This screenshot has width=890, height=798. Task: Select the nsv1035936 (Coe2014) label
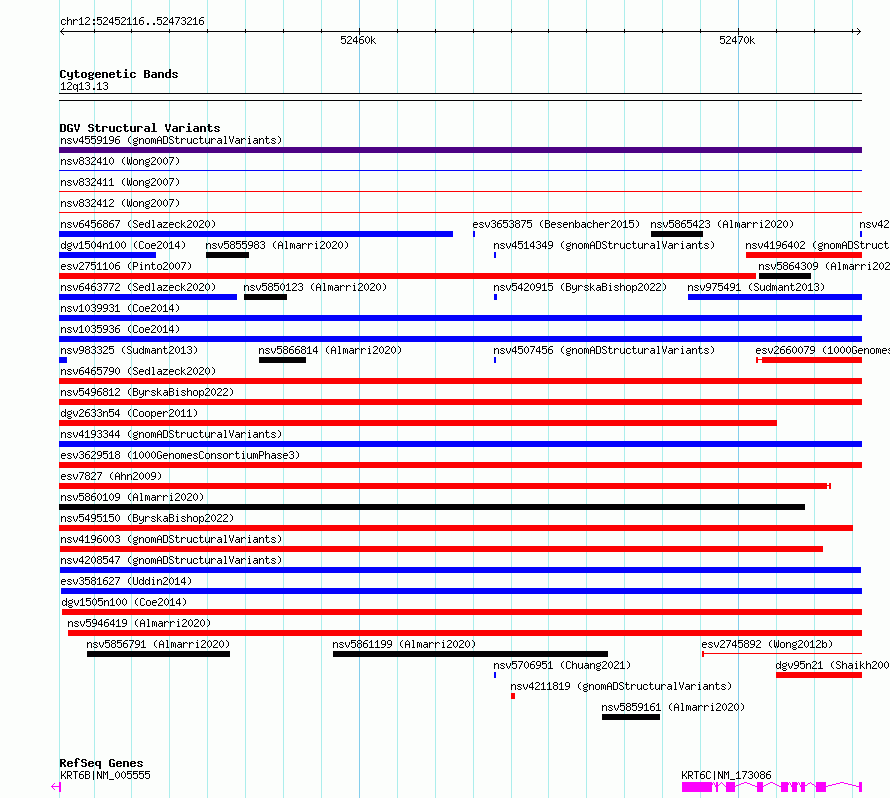120,329
